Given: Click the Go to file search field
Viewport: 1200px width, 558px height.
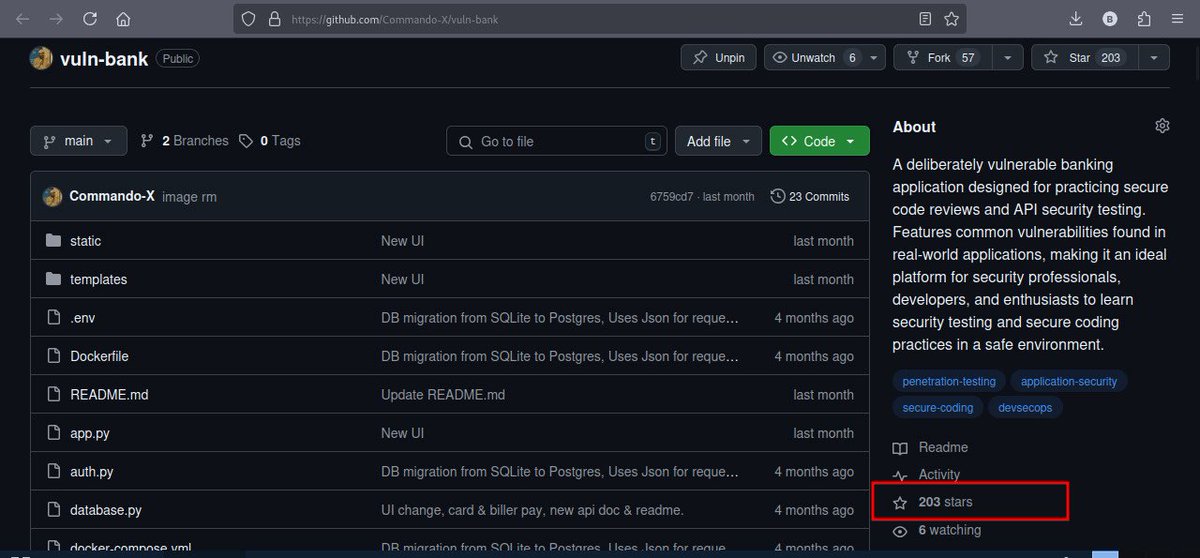Looking at the screenshot, I should click(557, 141).
